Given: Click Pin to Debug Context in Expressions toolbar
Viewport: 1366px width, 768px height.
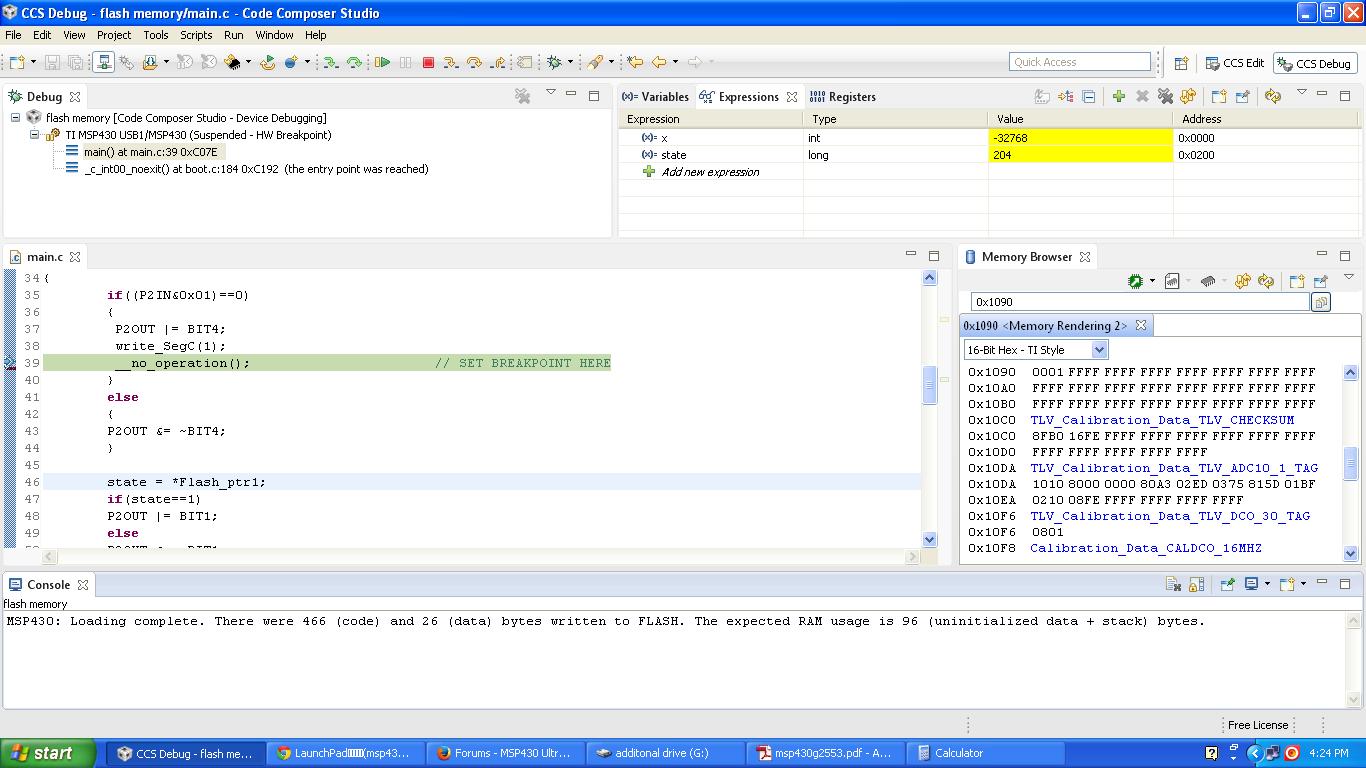Looking at the screenshot, I should point(1241,96).
